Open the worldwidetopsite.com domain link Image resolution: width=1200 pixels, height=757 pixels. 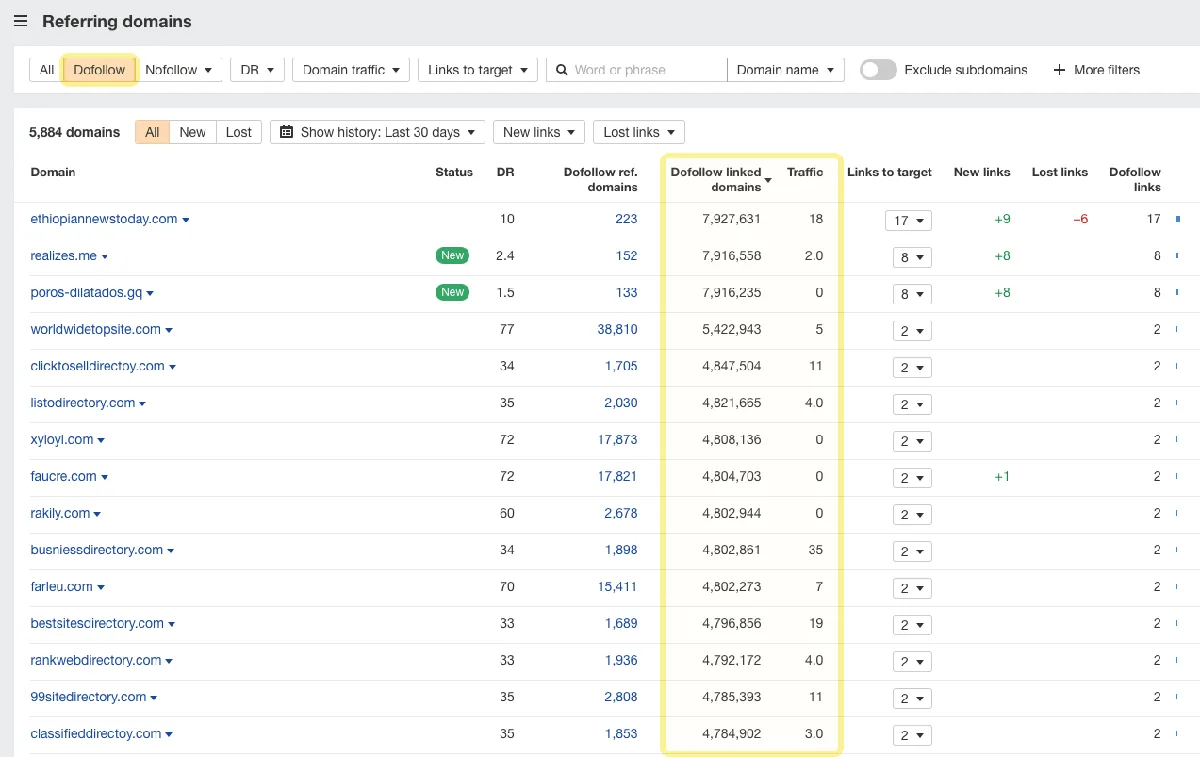pos(96,329)
